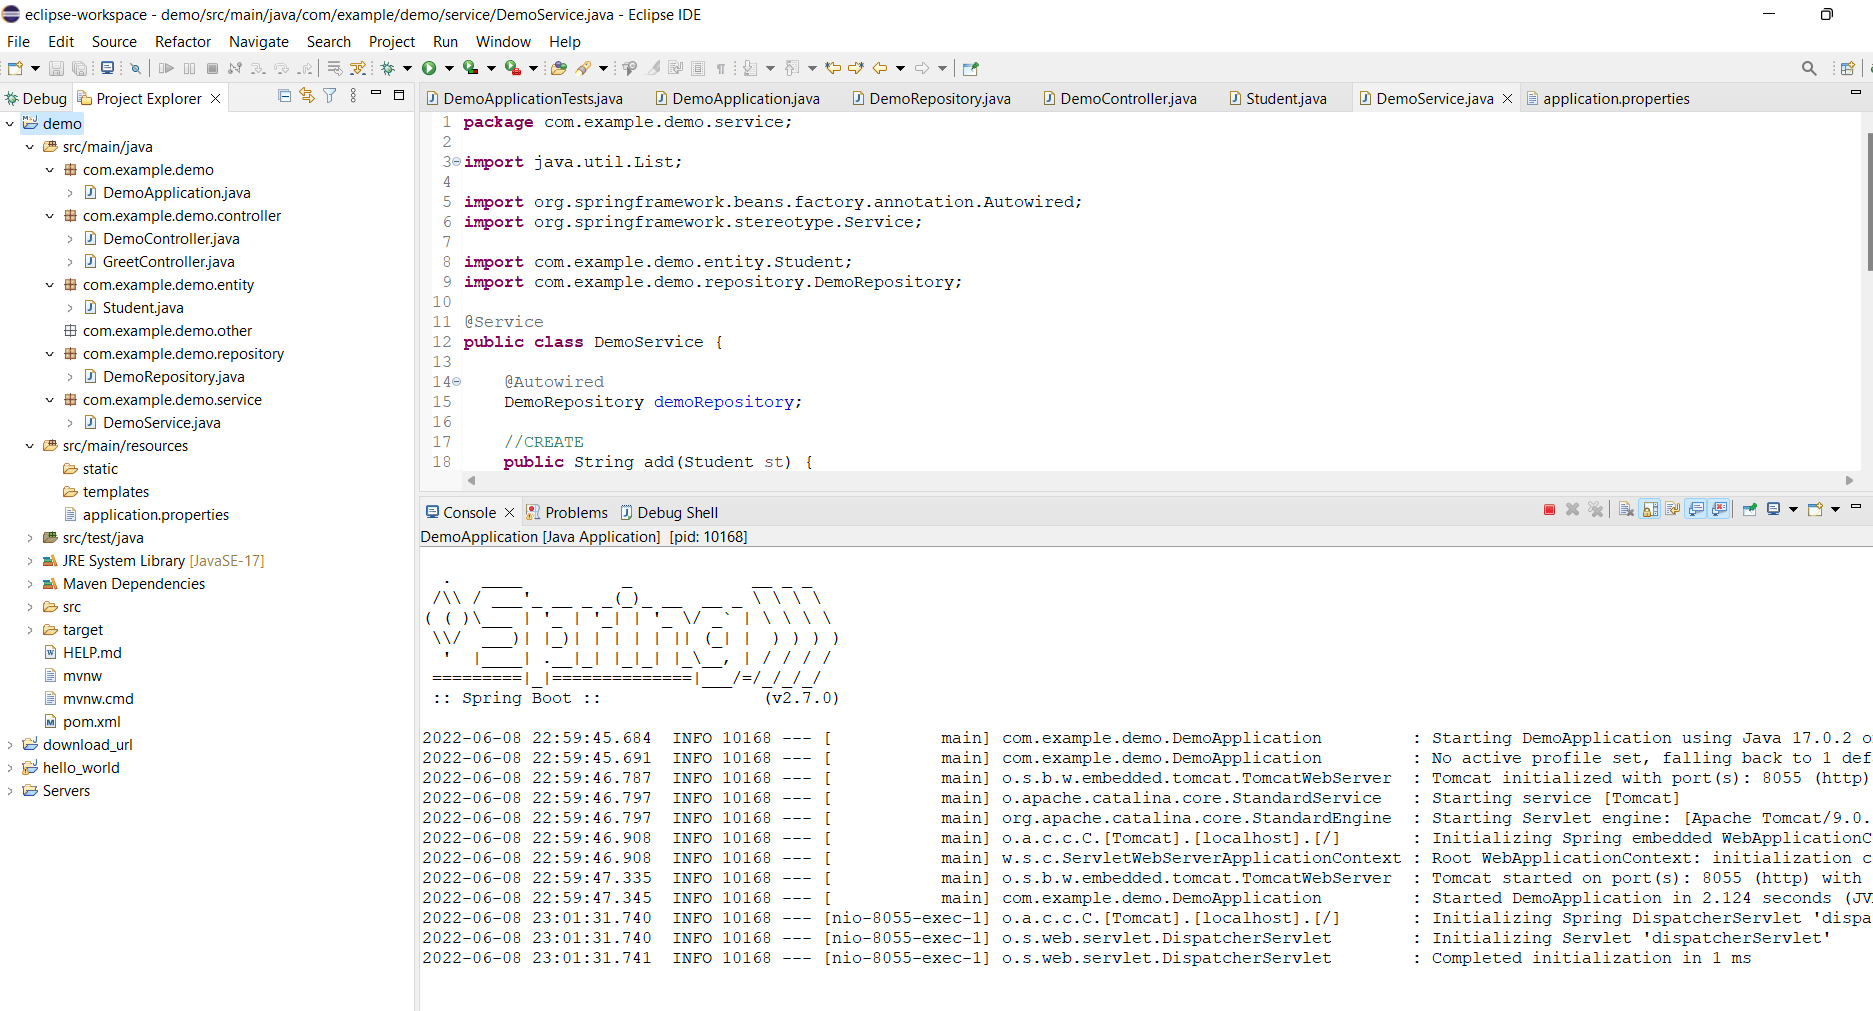Image resolution: width=1873 pixels, height=1011 pixels.
Task: Go to Last Edit Location icon
Action: (x=832, y=68)
